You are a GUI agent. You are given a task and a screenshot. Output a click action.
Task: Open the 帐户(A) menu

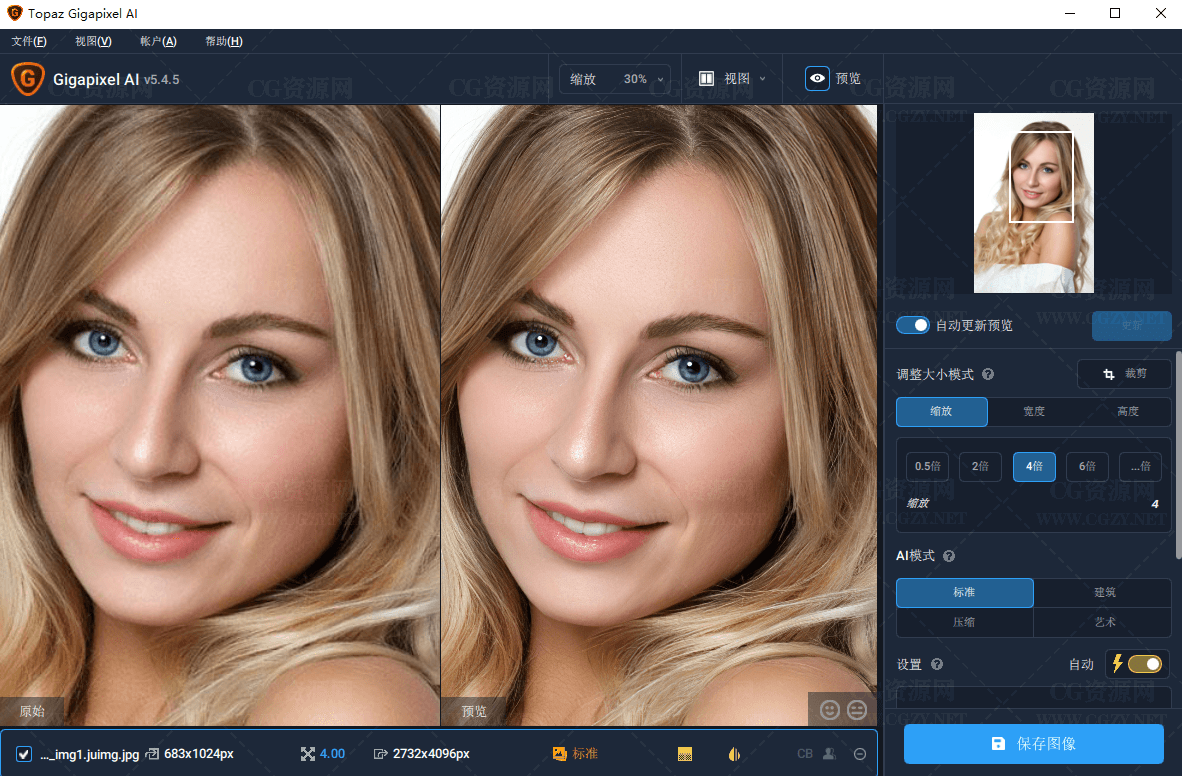tap(158, 41)
